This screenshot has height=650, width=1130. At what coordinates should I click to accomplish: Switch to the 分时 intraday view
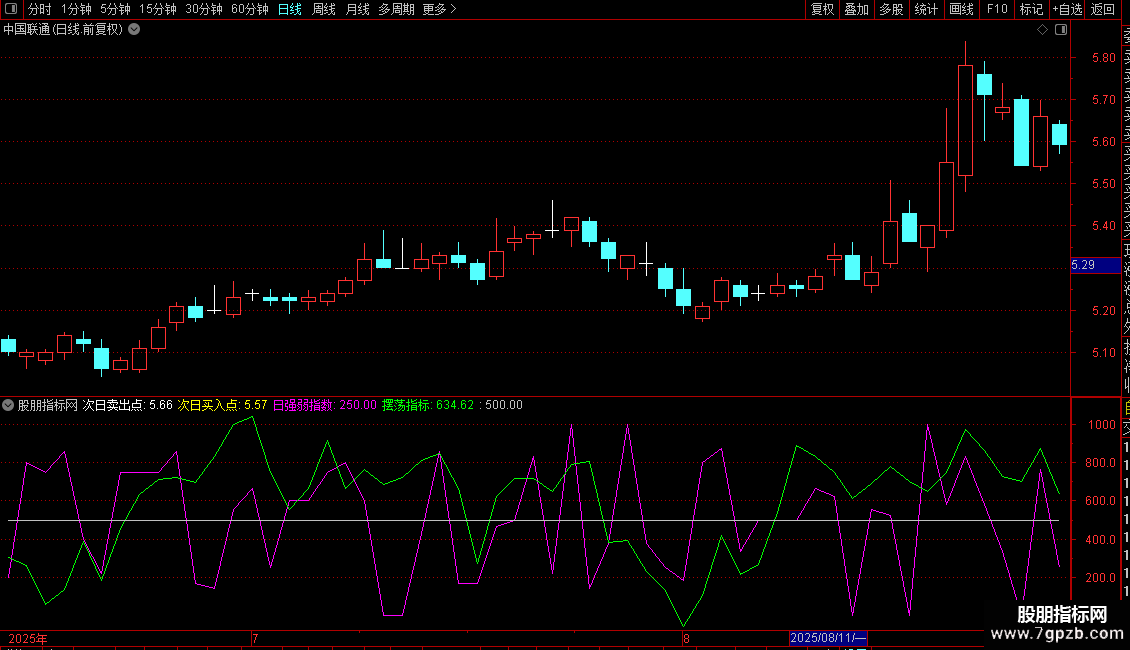[x=40, y=9]
